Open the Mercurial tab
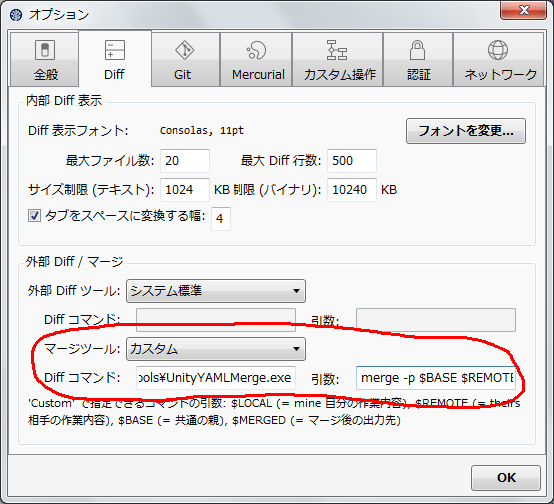Image resolution: width=554 pixels, height=504 pixels. point(256,59)
